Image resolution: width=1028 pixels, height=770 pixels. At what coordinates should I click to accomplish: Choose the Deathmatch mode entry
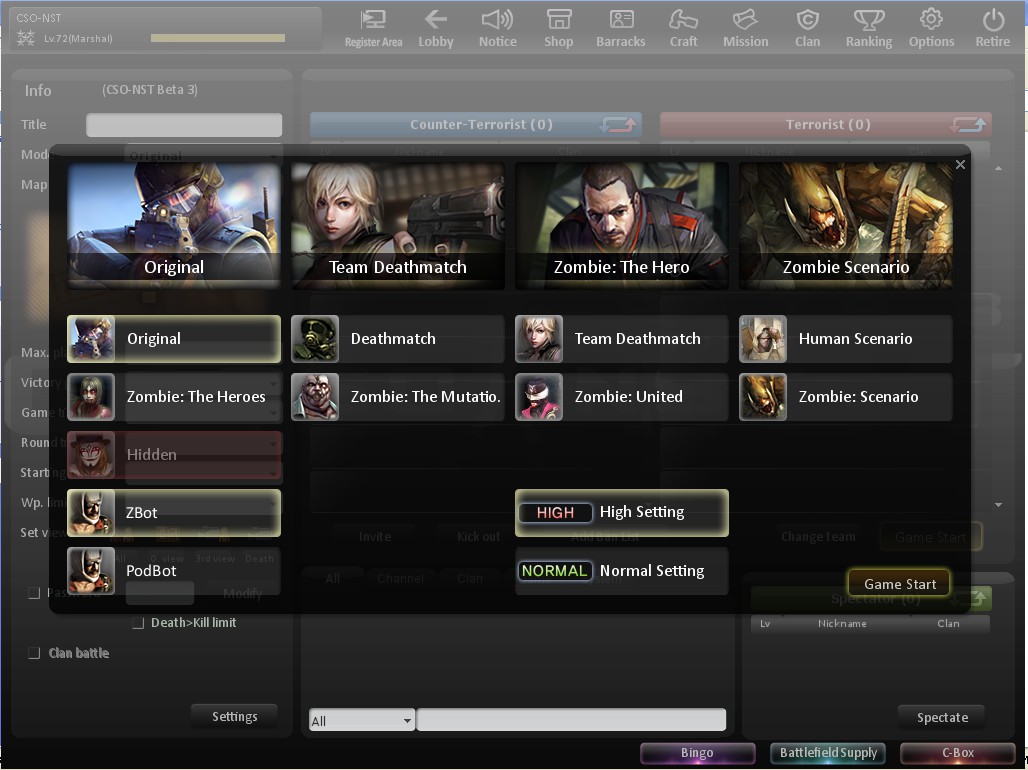coord(398,339)
